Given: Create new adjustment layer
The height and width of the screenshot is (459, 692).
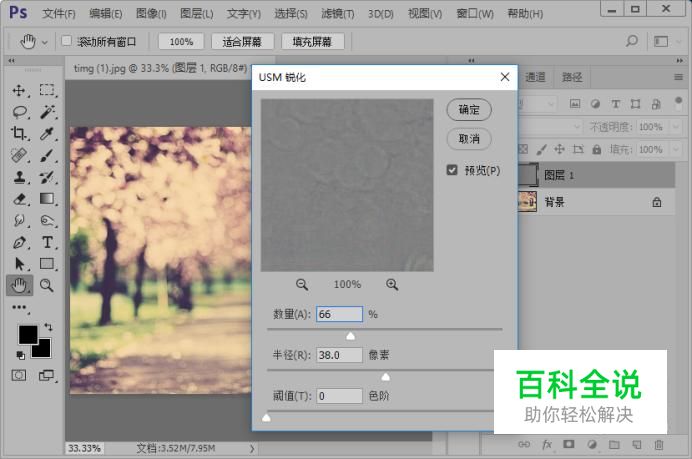Looking at the screenshot, I should tap(592, 444).
